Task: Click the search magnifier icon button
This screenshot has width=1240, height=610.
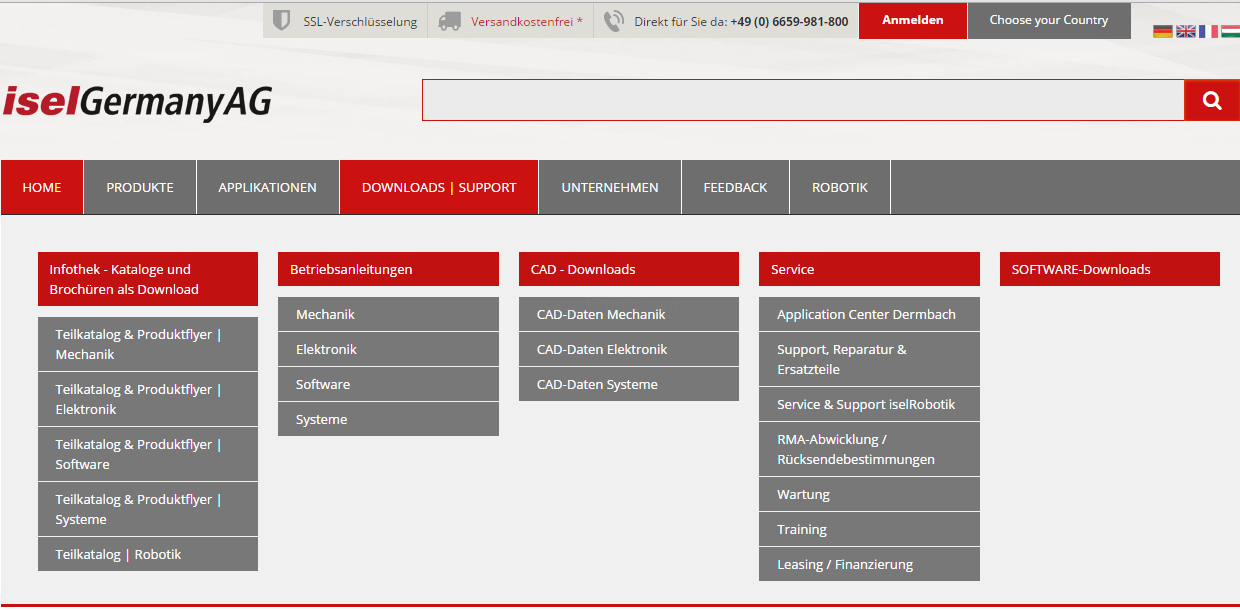Action: [x=1212, y=100]
